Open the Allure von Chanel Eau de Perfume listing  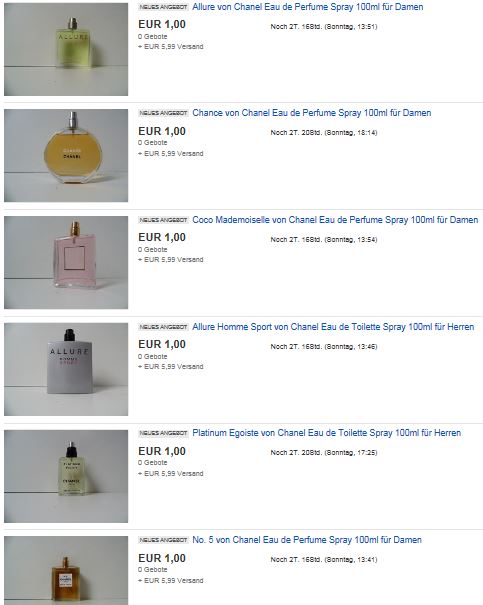pos(307,7)
